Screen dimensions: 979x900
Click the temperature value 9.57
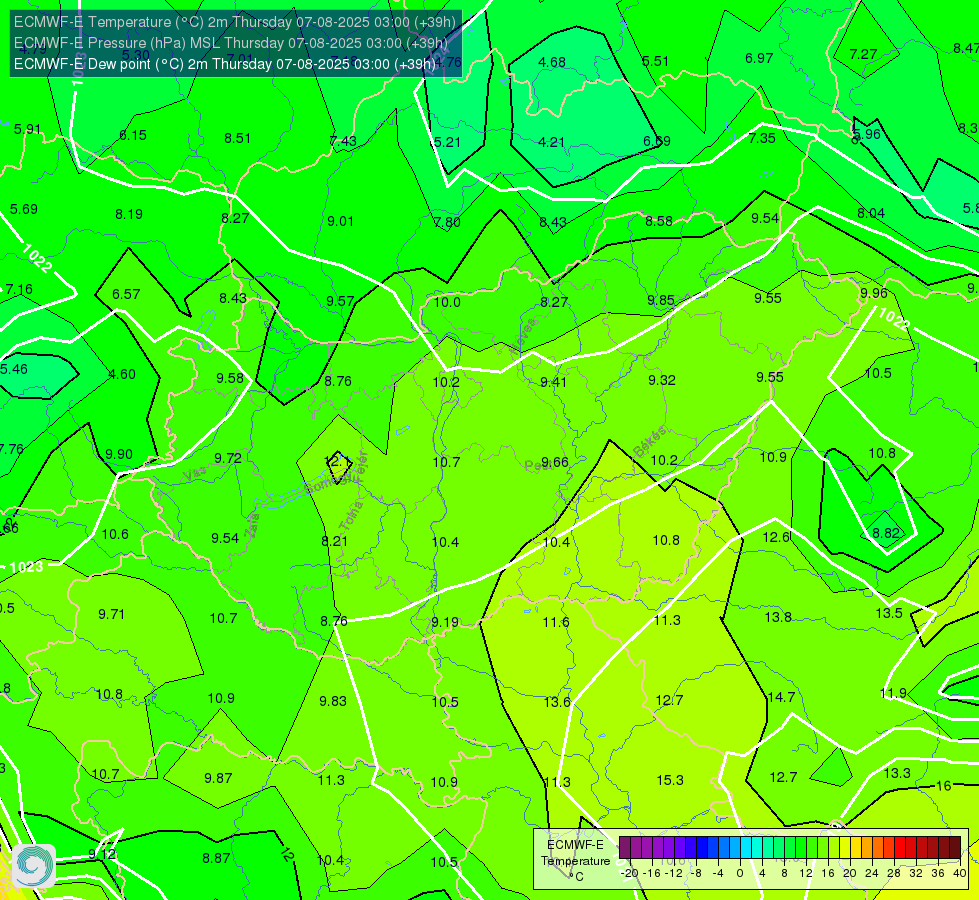[x=340, y=301]
